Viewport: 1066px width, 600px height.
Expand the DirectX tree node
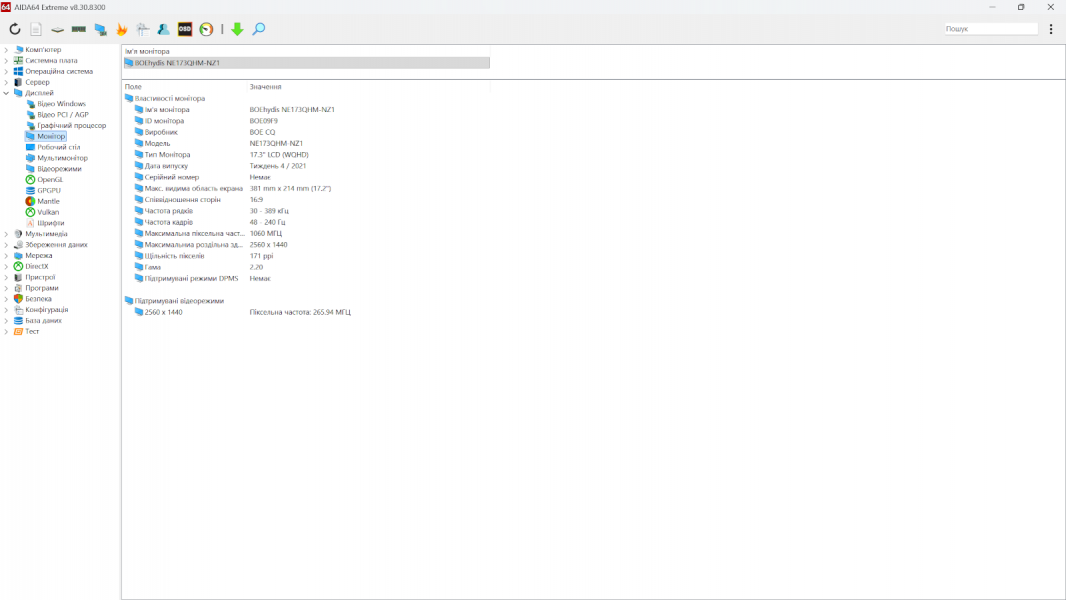6,266
